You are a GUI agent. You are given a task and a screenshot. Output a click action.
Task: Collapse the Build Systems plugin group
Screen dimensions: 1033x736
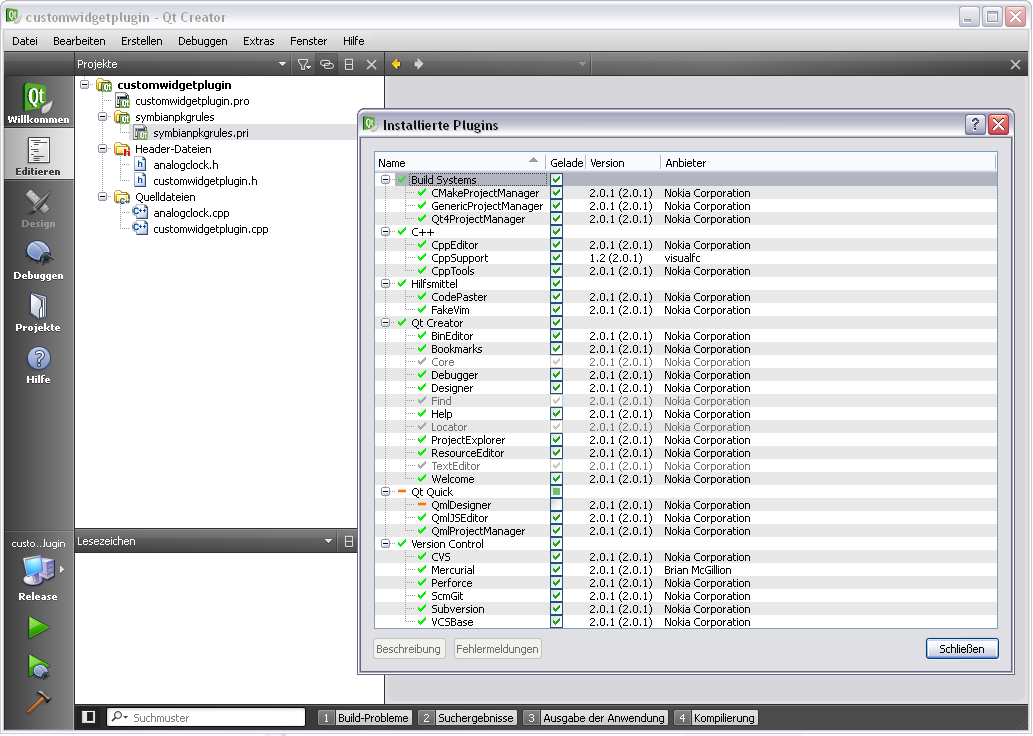pos(385,179)
